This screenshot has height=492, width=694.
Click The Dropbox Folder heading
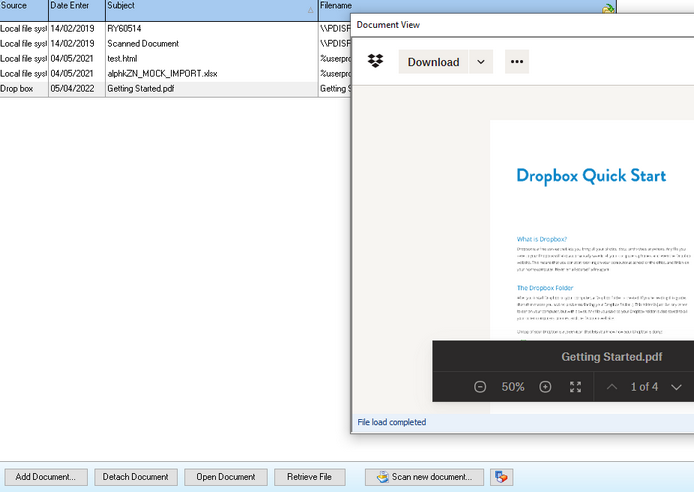[x=545, y=288]
